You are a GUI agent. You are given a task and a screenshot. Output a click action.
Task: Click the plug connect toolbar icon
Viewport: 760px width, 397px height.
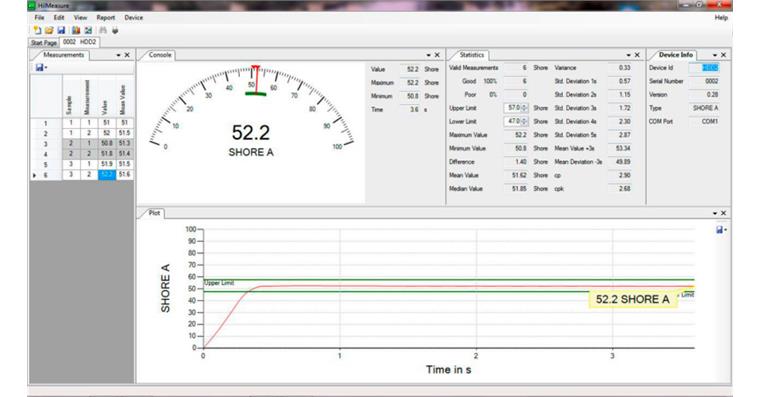(x=115, y=31)
